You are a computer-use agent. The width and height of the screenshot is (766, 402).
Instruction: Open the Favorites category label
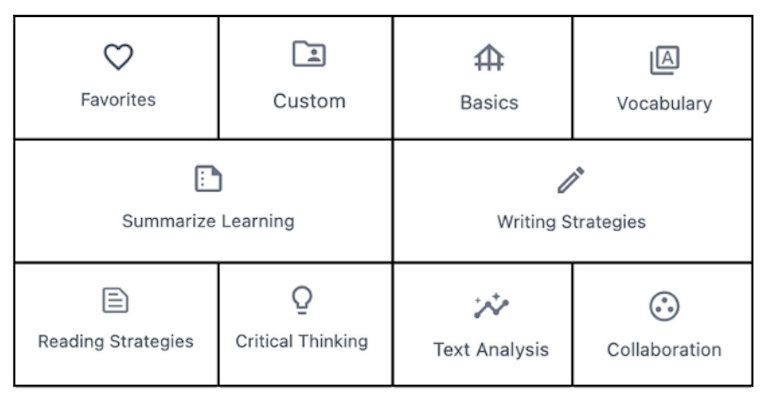pos(118,100)
